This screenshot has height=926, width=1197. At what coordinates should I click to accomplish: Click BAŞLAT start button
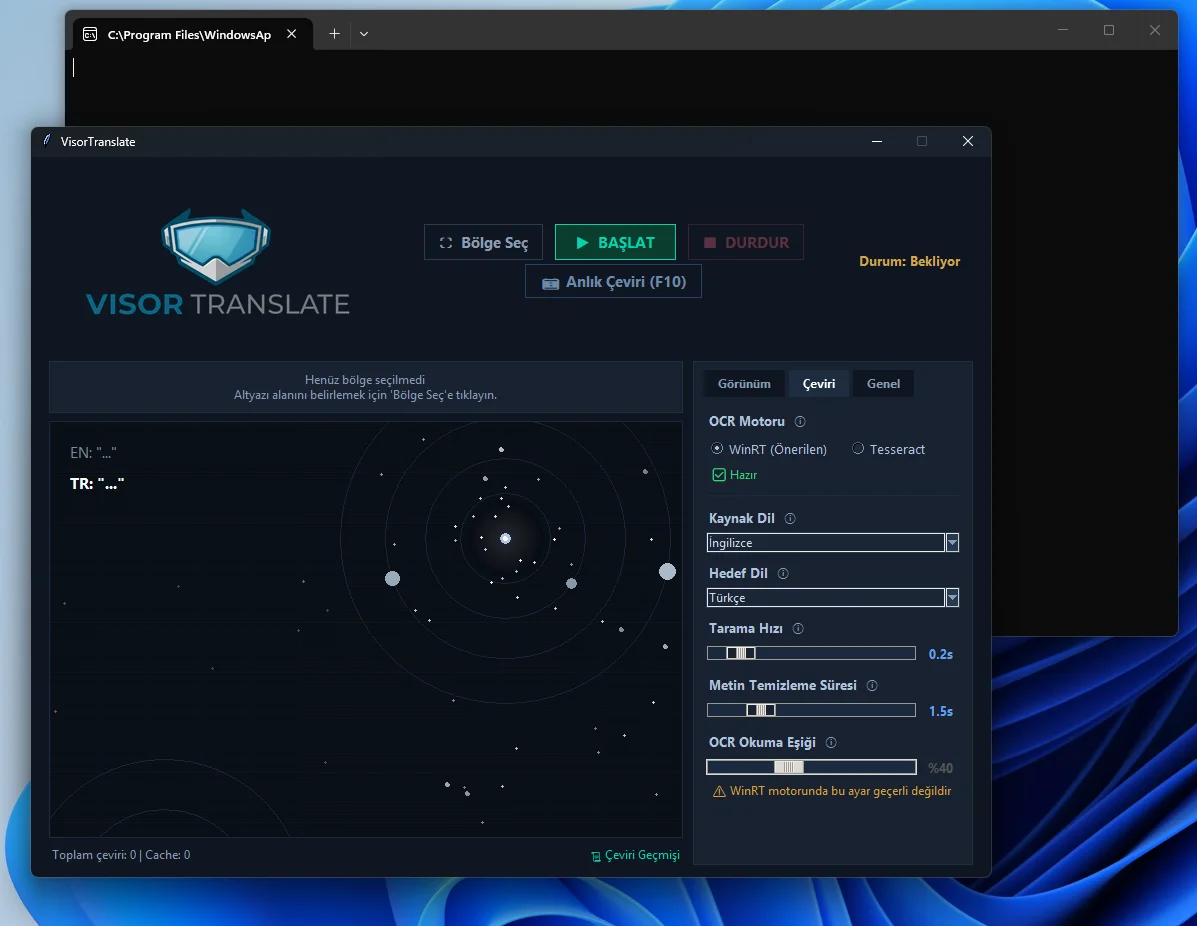[615, 243]
